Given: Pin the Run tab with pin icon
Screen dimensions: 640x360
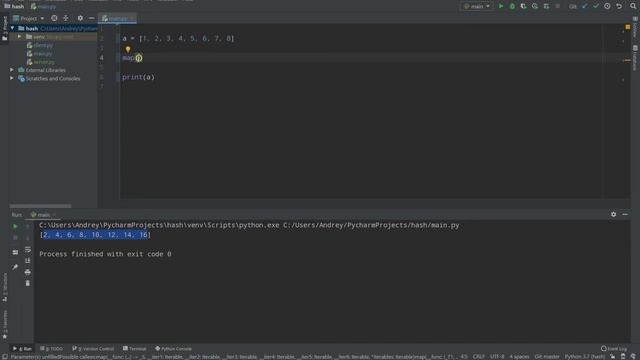Looking at the screenshot, I should (x=15, y=267).
